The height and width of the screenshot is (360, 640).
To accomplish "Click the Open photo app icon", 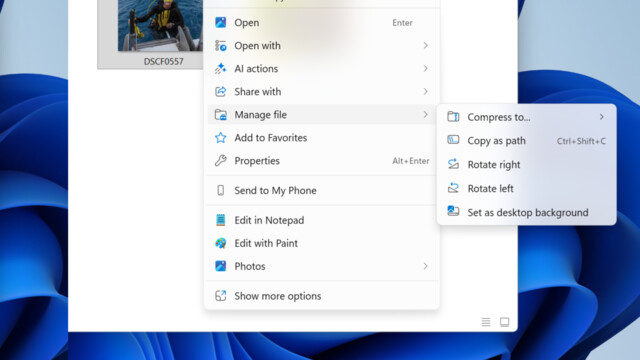I will (220, 22).
